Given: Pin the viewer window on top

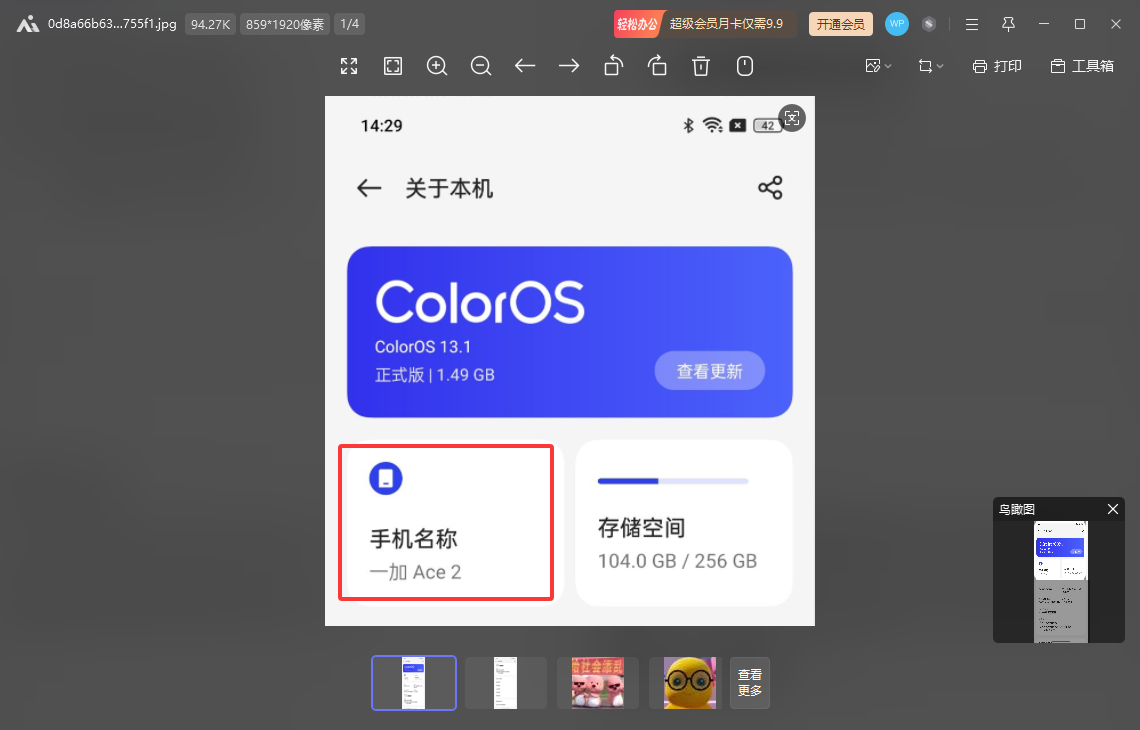Looking at the screenshot, I should coord(1008,24).
